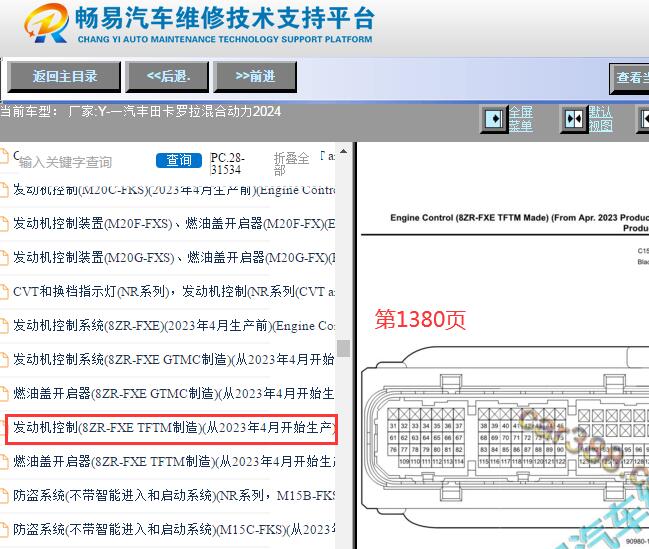Open the 全屏菜单 text link

521,119
